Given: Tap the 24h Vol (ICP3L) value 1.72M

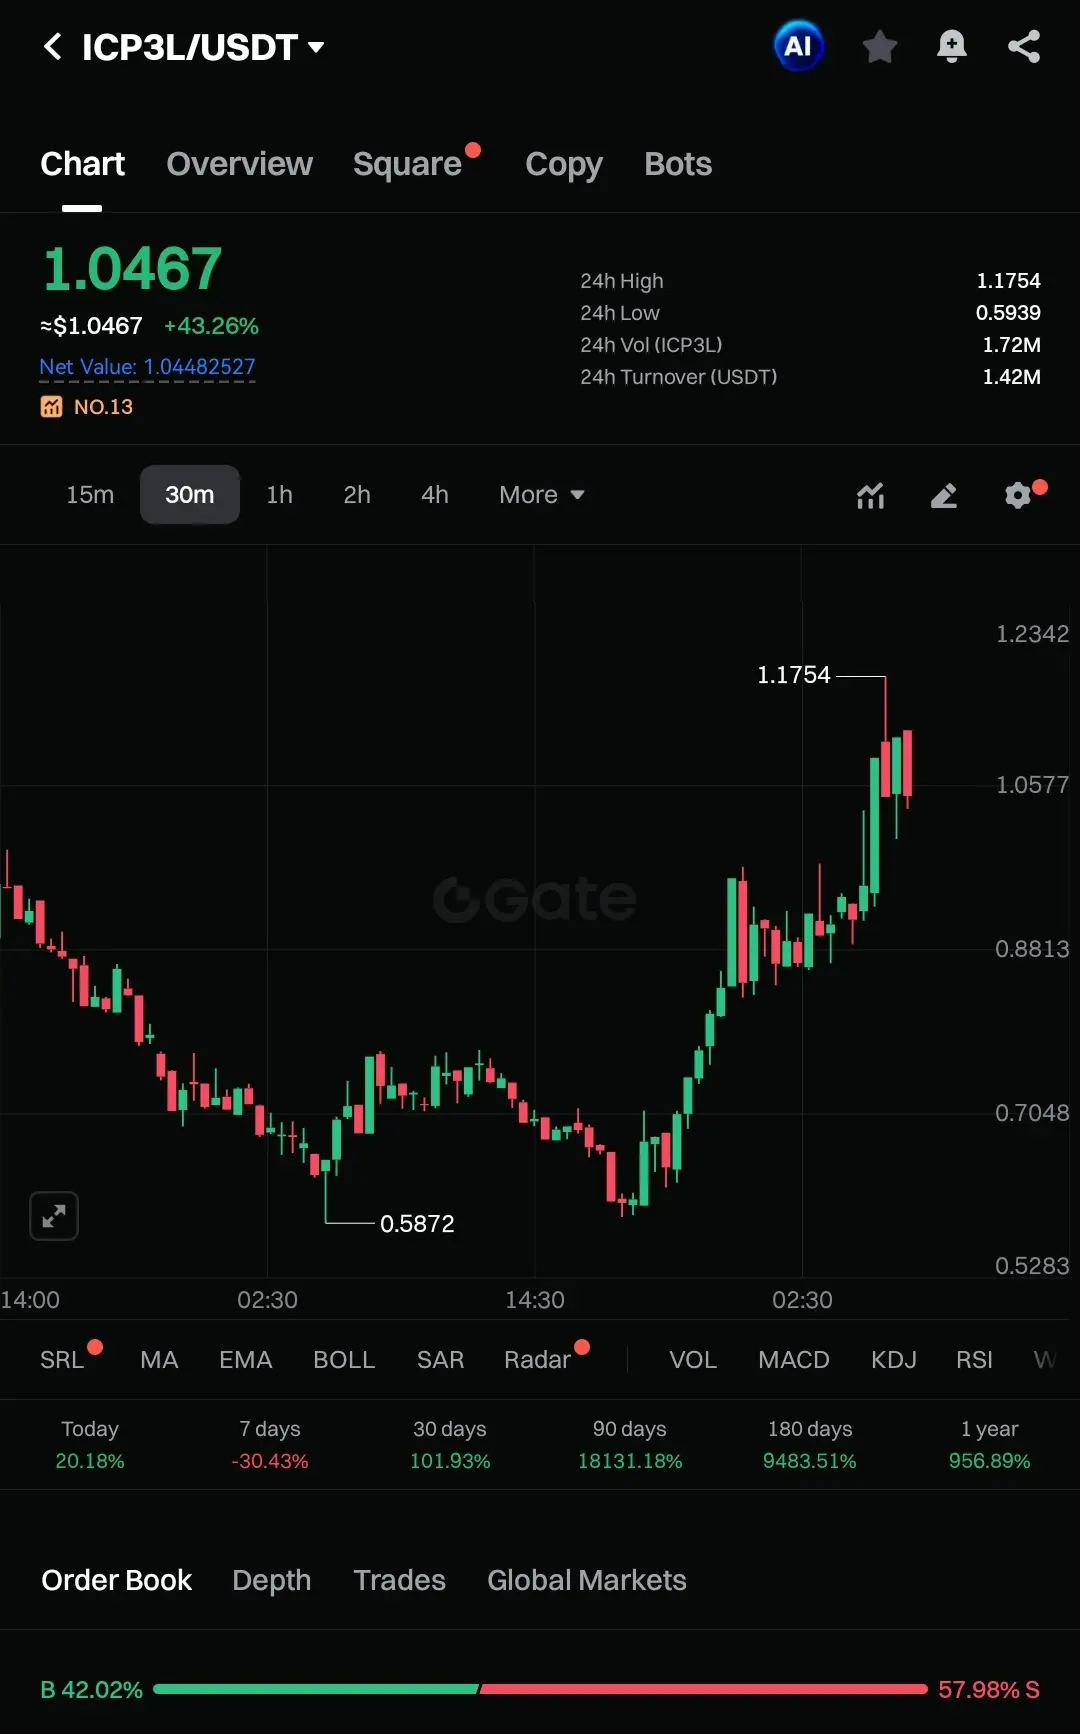Looking at the screenshot, I should (x=1011, y=345).
